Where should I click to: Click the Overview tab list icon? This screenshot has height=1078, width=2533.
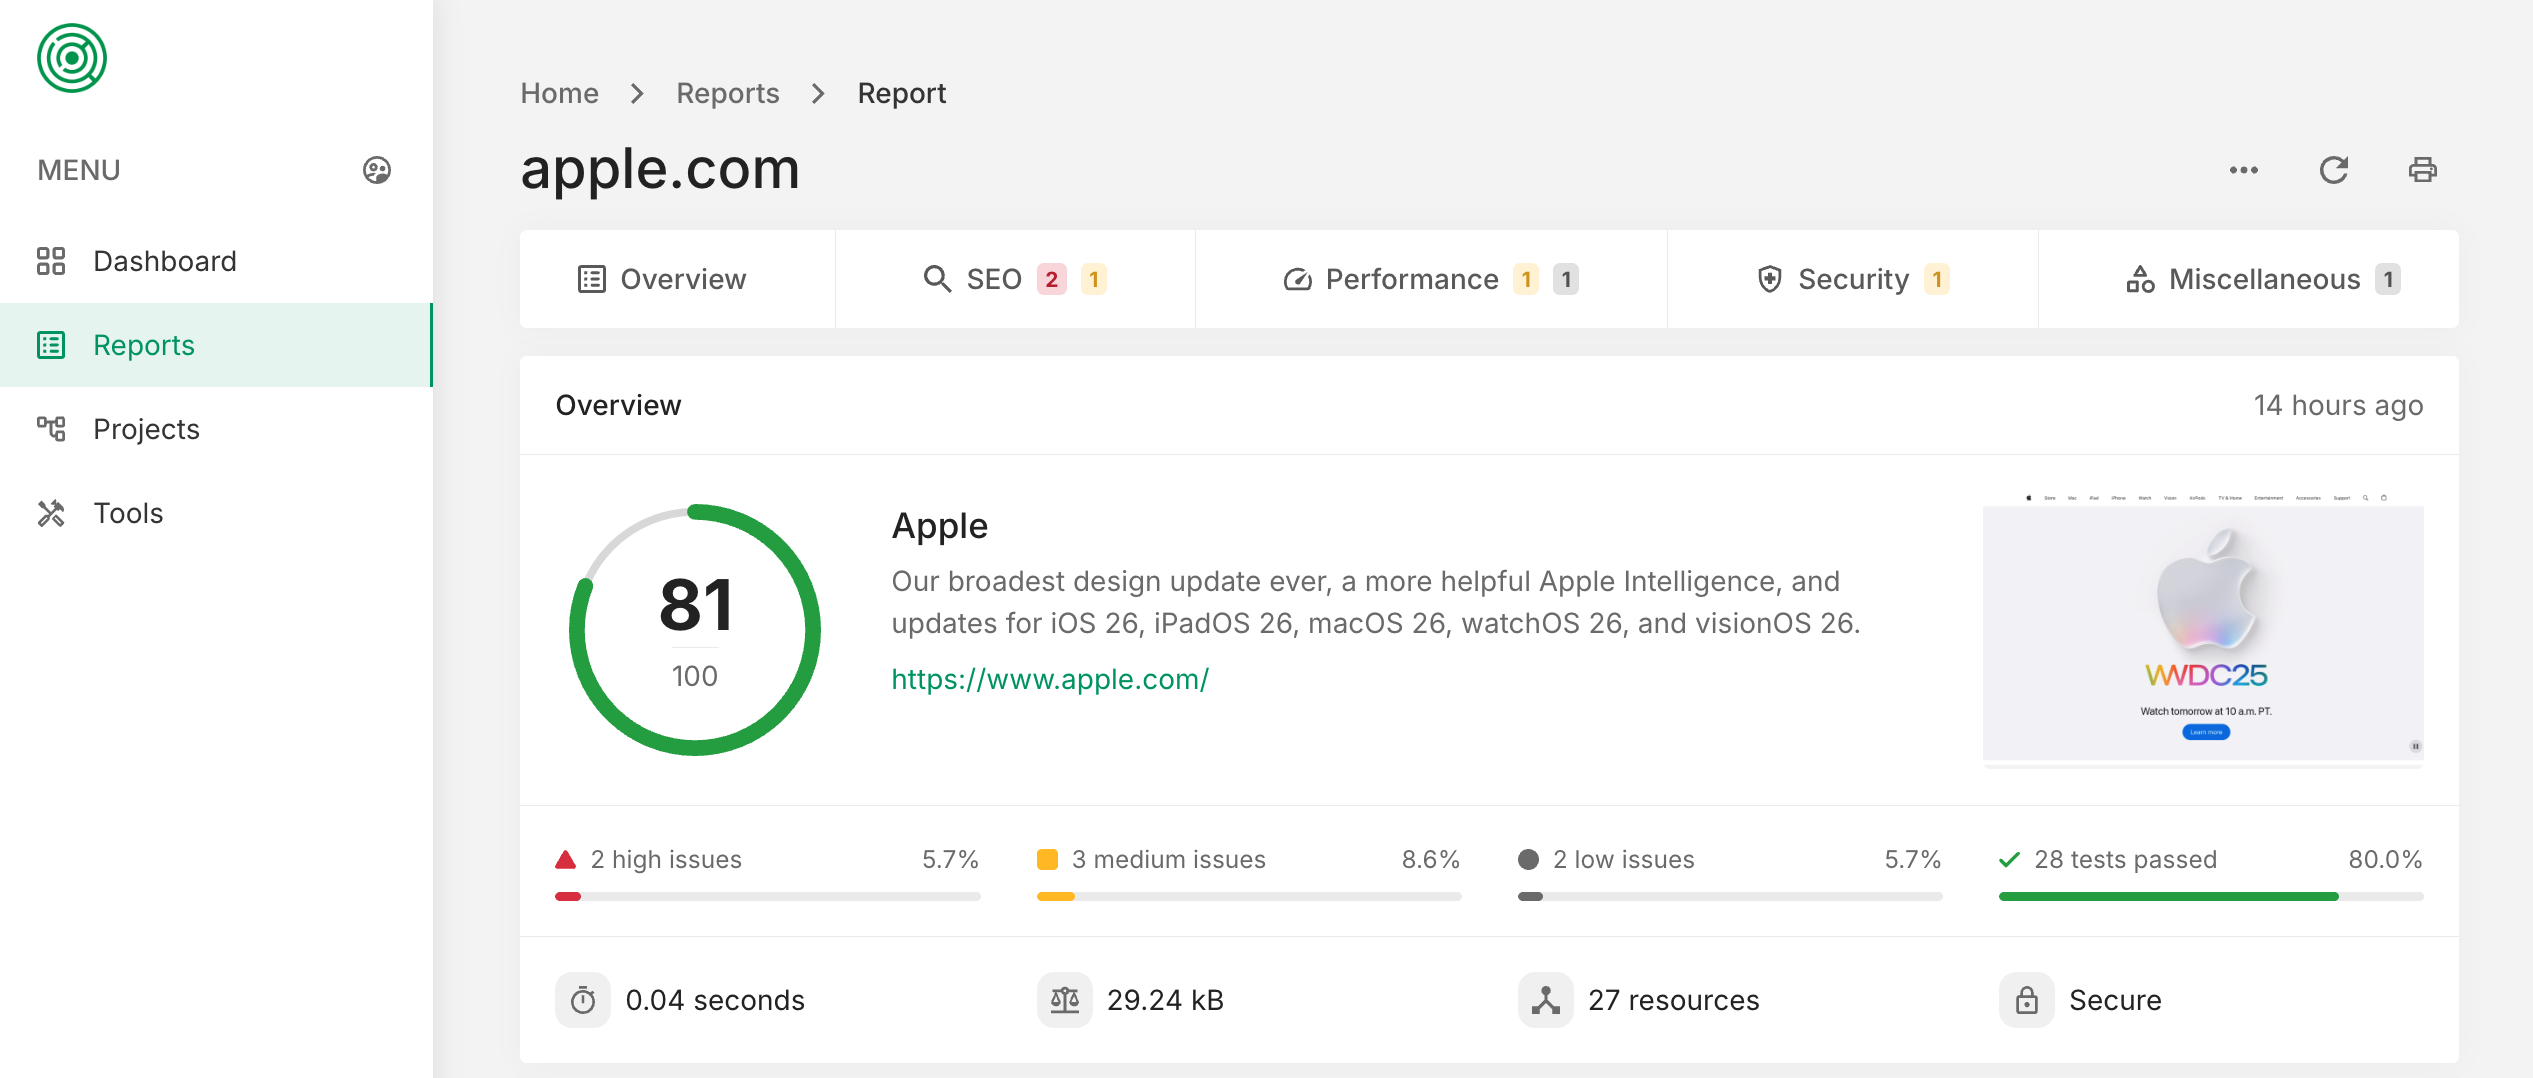[592, 279]
